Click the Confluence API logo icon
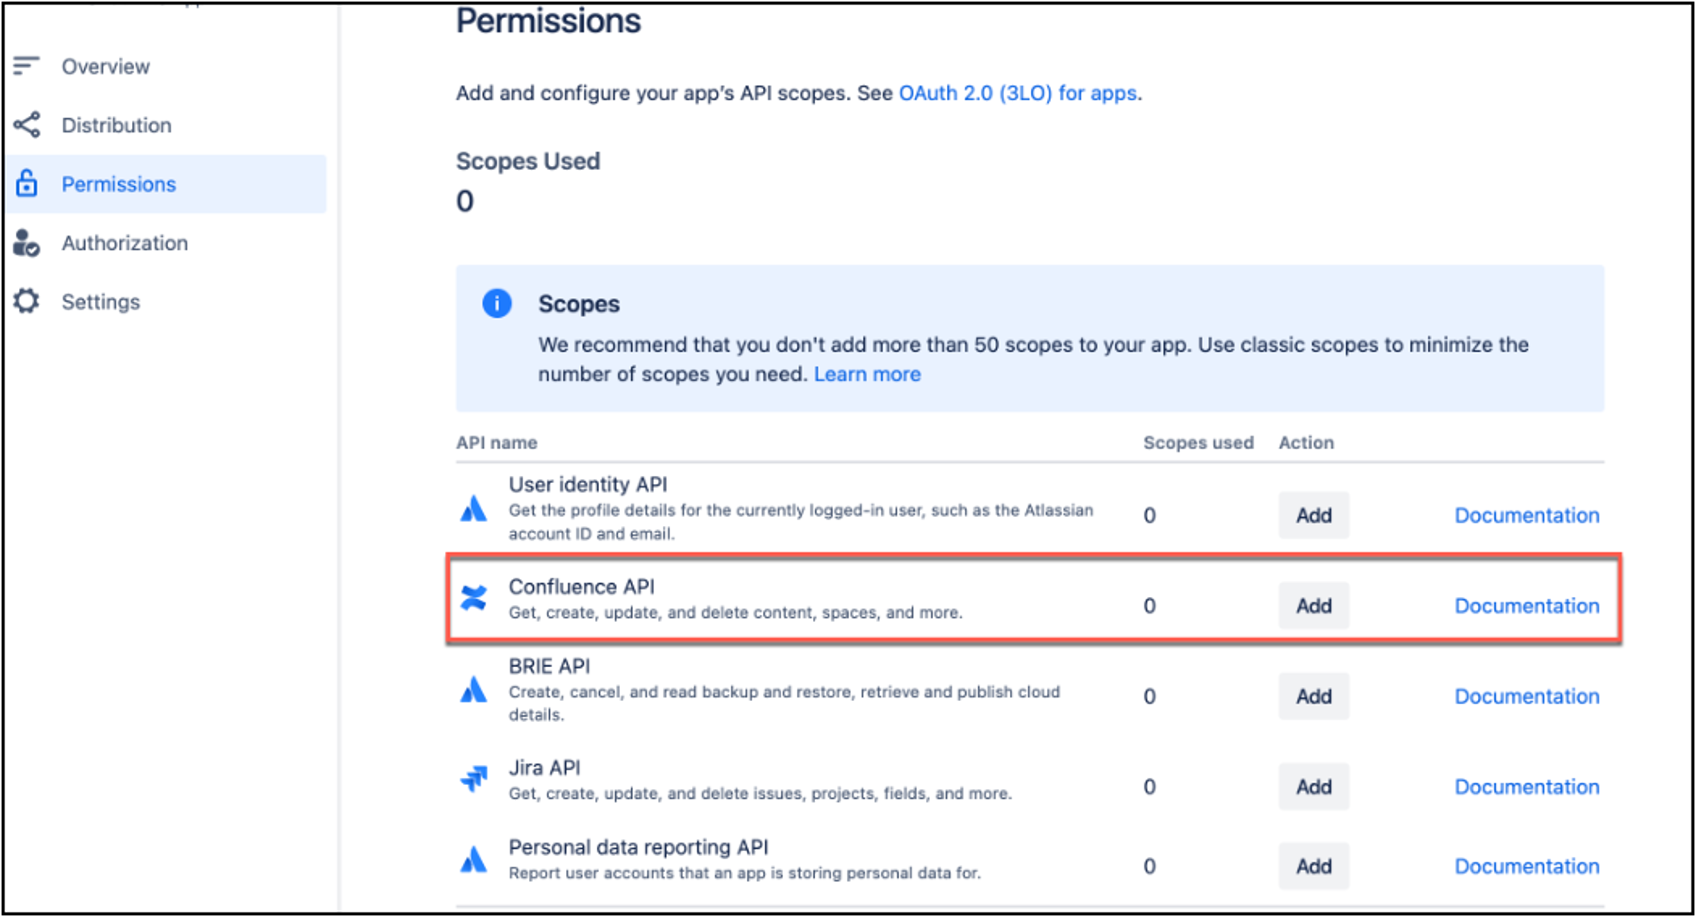 [x=474, y=598]
